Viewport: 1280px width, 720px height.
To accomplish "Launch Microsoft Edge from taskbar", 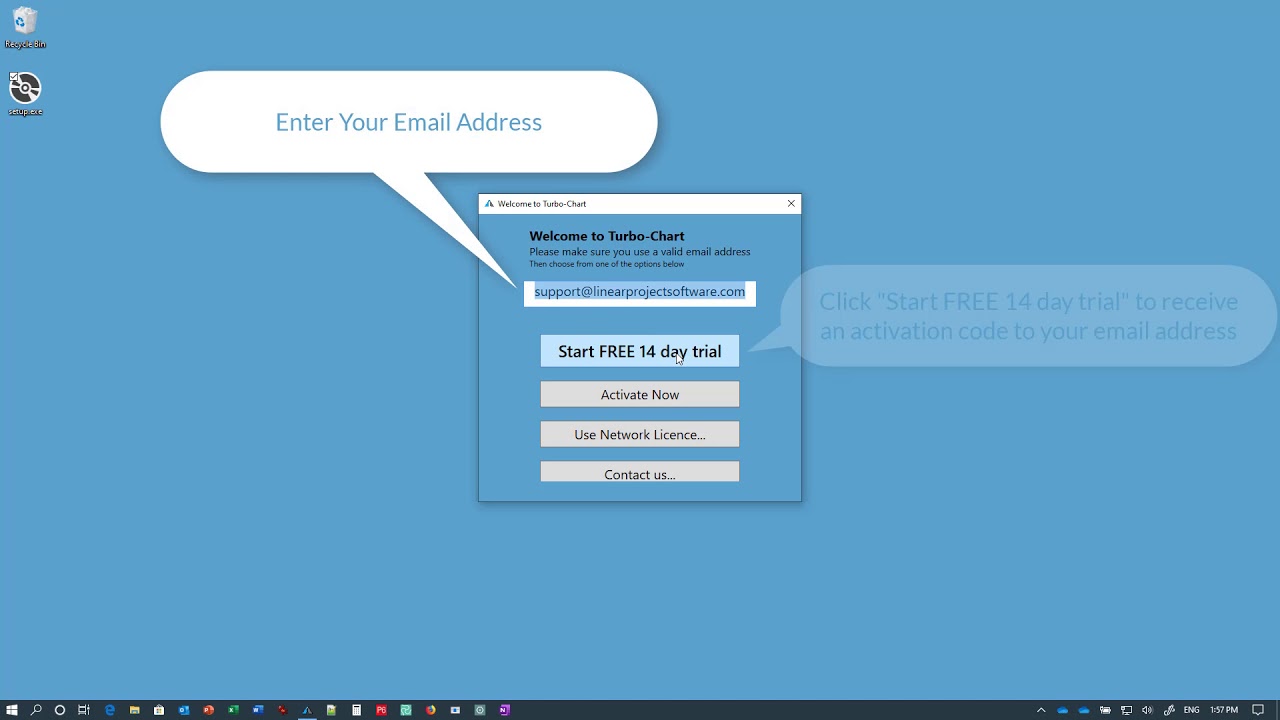I will point(110,710).
